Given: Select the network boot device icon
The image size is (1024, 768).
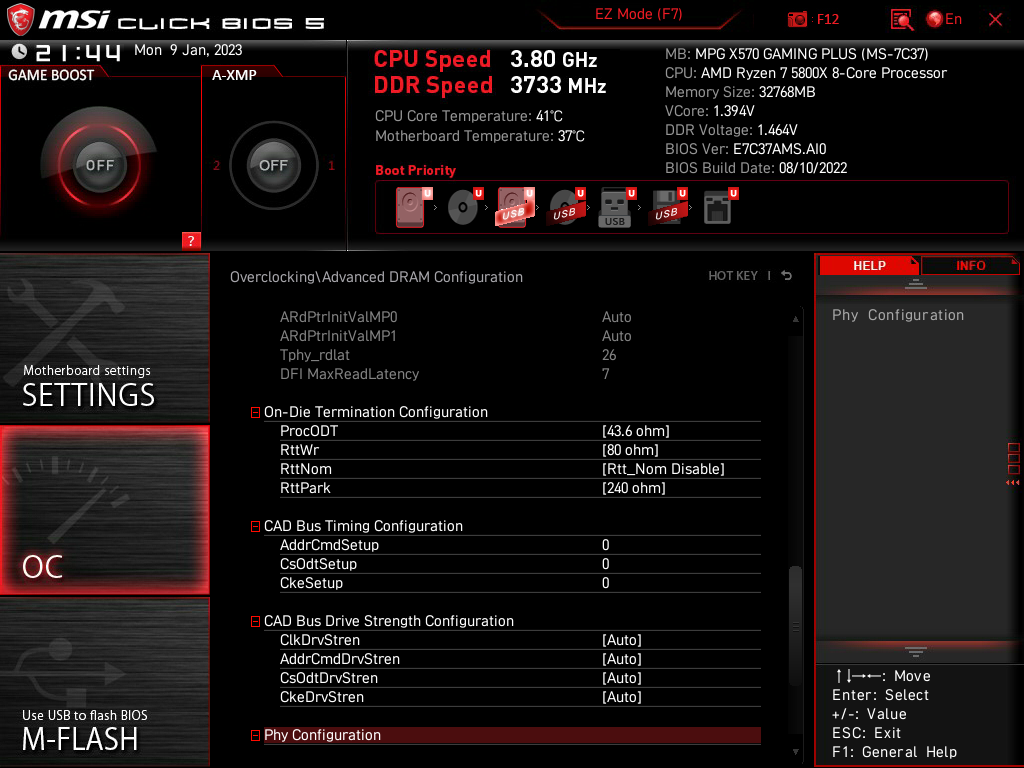Looking at the screenshot, I should pyautogui.click(x=720, y=207).
